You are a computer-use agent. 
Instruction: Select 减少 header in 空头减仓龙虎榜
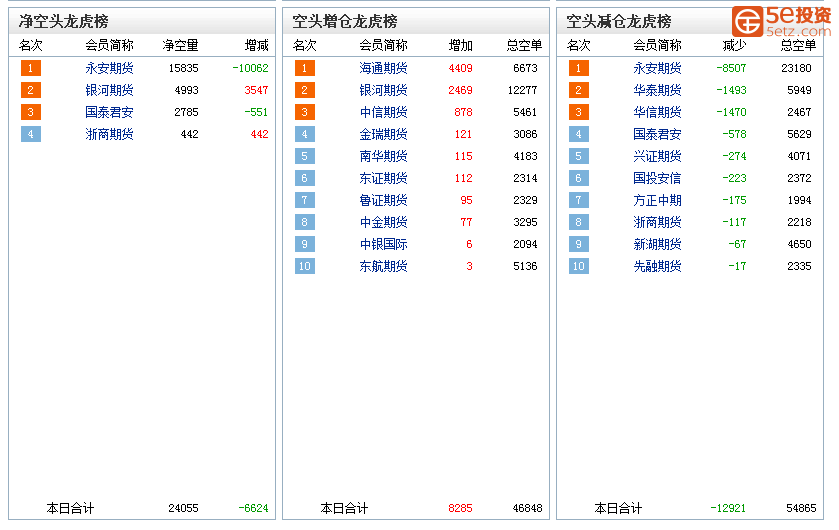coord(734,45)
